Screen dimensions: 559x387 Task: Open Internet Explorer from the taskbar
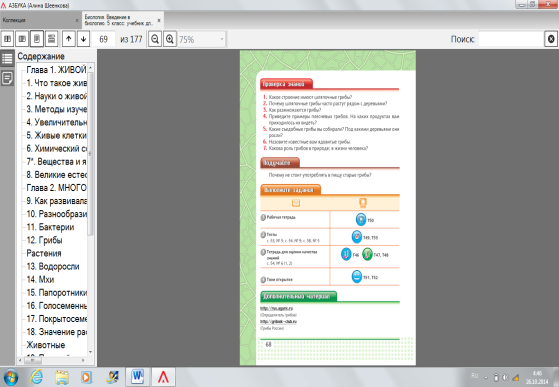(36, 377)
